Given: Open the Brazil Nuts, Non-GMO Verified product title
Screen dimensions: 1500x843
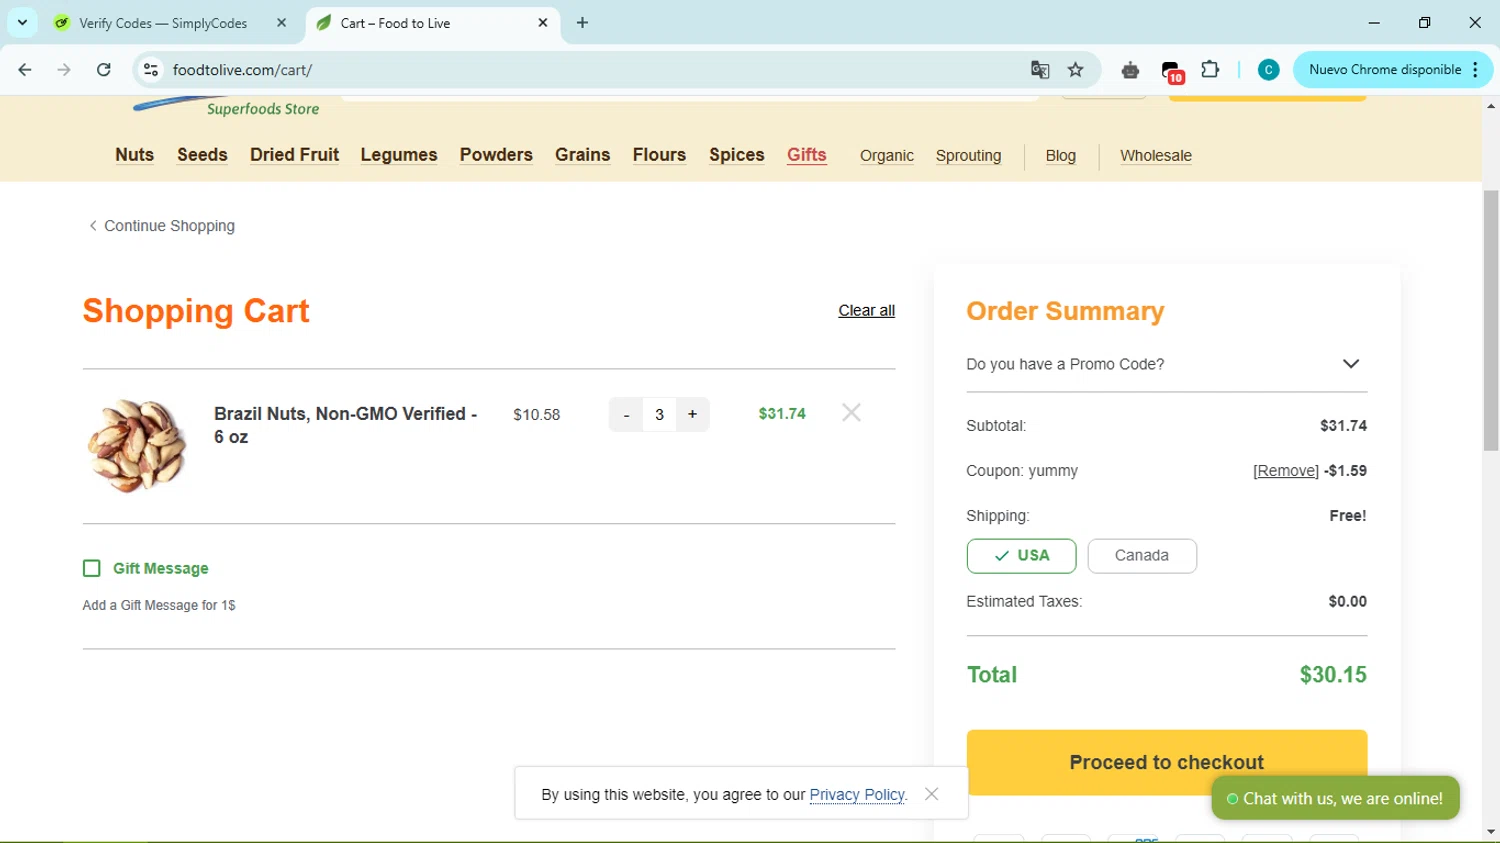Looking at the screenshot, I should coord(345,425).
